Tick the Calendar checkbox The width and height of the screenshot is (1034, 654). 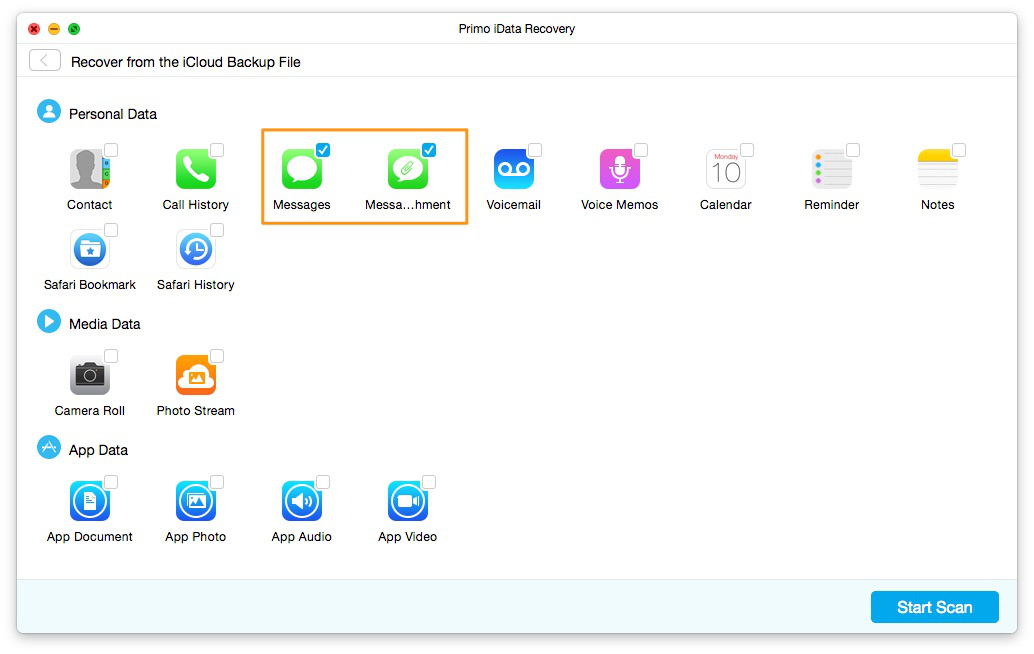point(746,150)
